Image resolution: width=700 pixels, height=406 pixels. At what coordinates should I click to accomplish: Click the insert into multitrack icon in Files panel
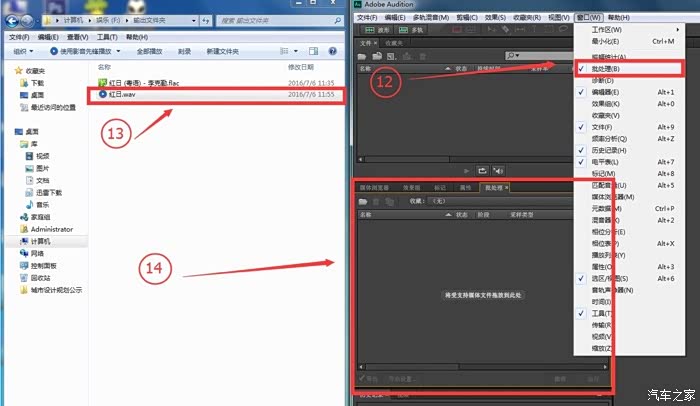tap(407, 56)
